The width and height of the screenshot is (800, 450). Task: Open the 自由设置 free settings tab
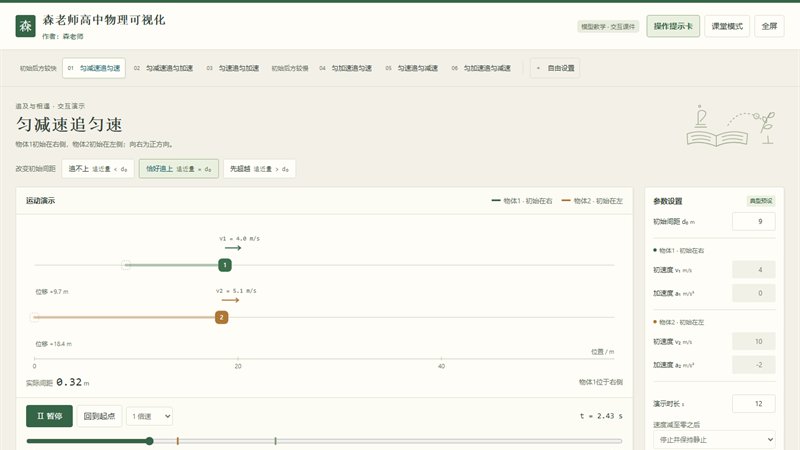pos(555,68)
